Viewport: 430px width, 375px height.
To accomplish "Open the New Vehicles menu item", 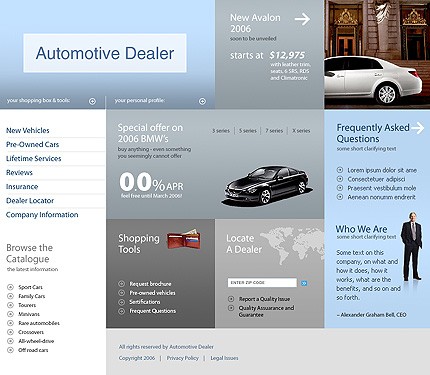I will tap(28, 130).
